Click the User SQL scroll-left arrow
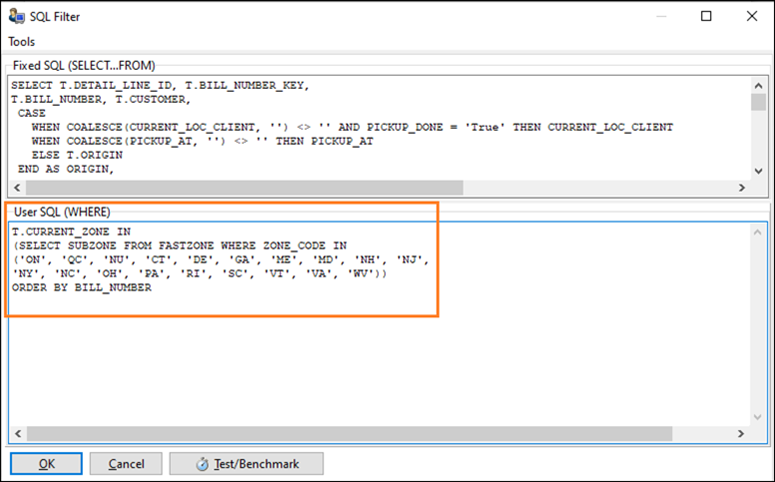Image resolution: width=775 pixels, height=482 pixels. [x=18, y=434]
